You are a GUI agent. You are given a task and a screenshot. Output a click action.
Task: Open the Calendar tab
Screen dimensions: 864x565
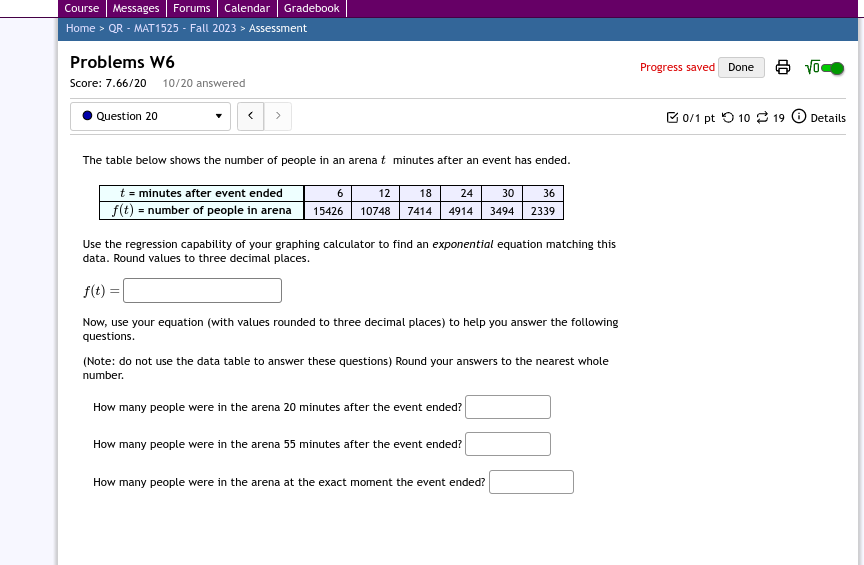tap(247, 8)
